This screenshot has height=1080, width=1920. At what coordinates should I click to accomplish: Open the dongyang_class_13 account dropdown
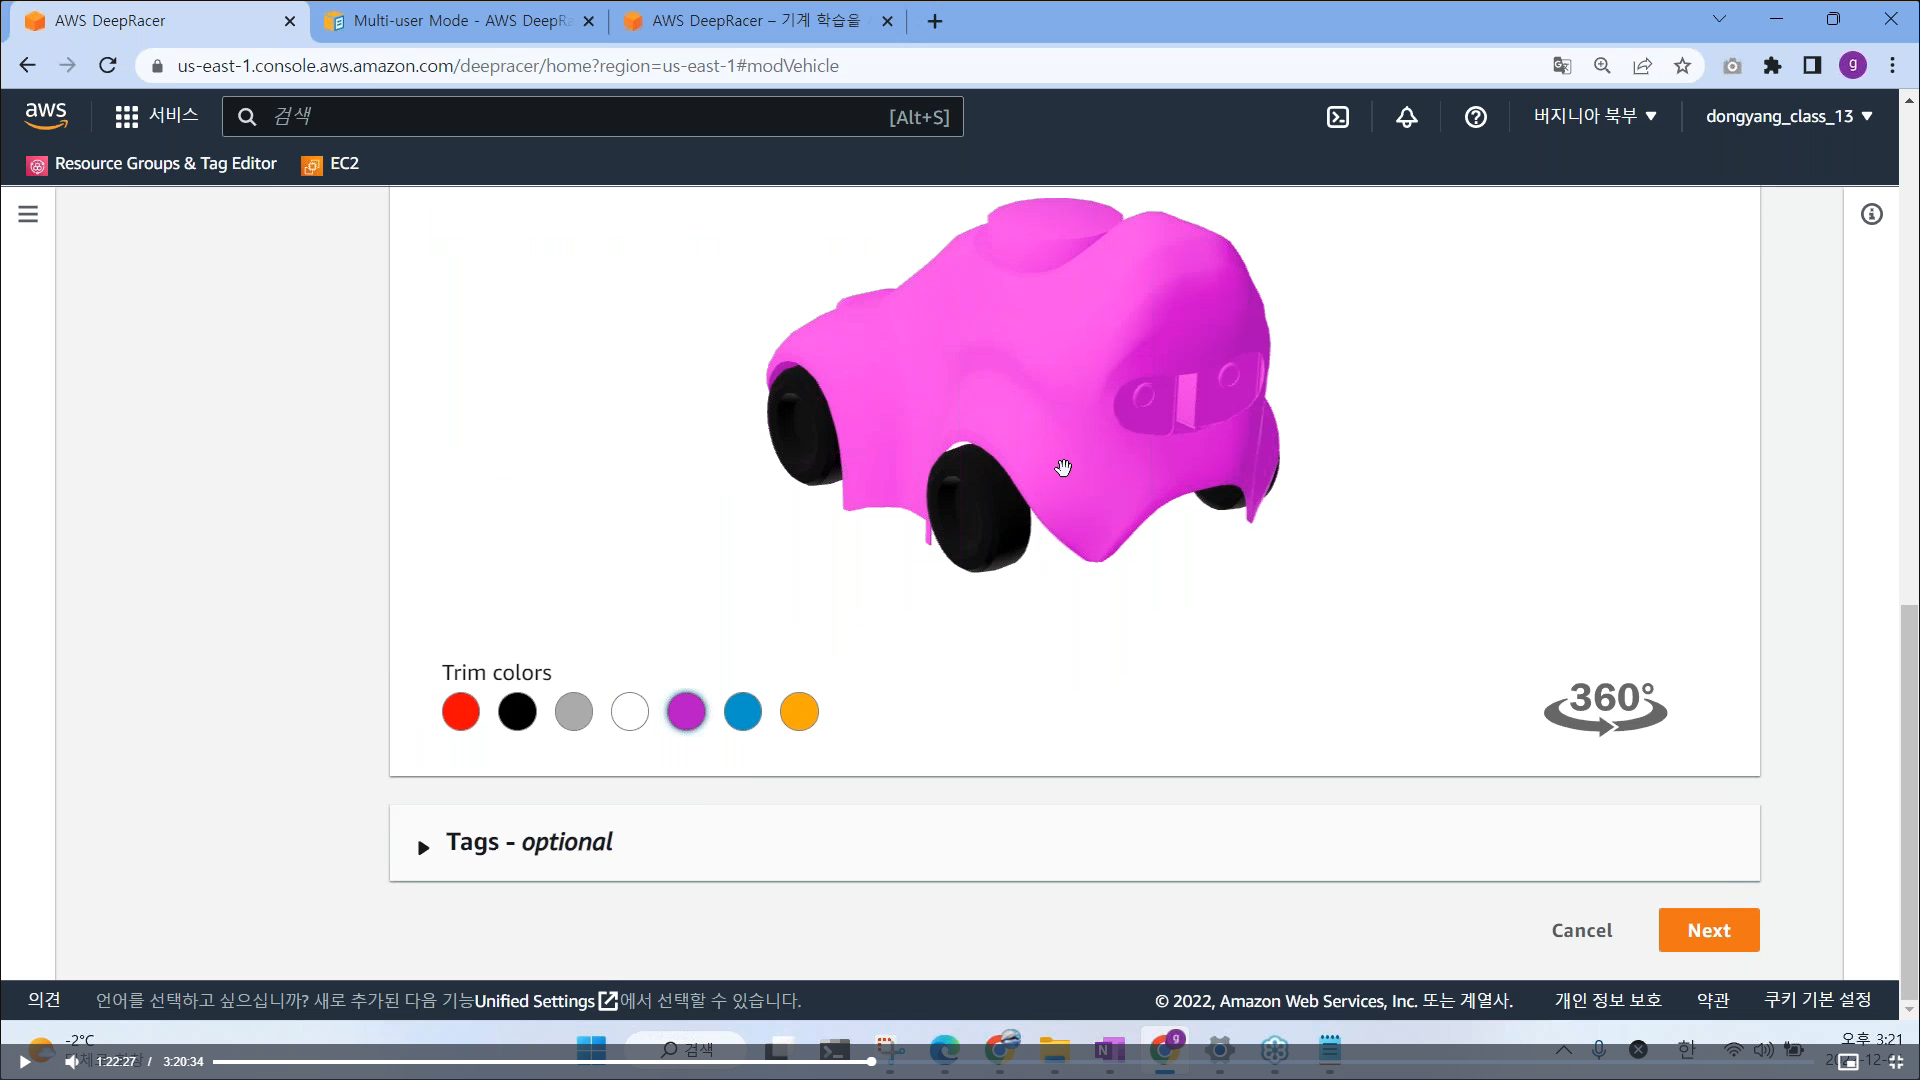(x=1789, y=116)
